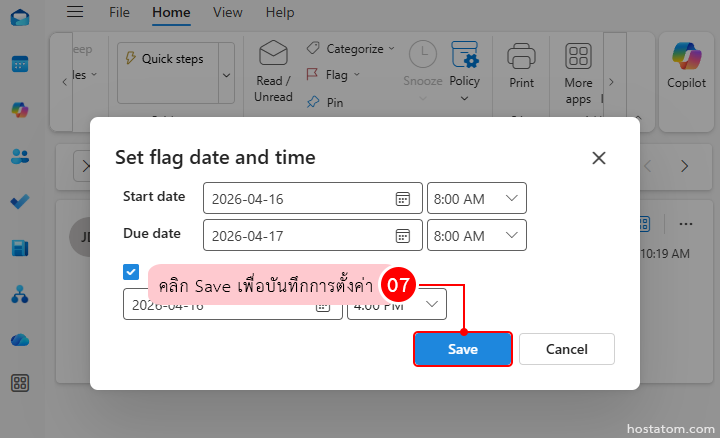Click the Due date input field
The image size is (720, 438).
(312, 235)
